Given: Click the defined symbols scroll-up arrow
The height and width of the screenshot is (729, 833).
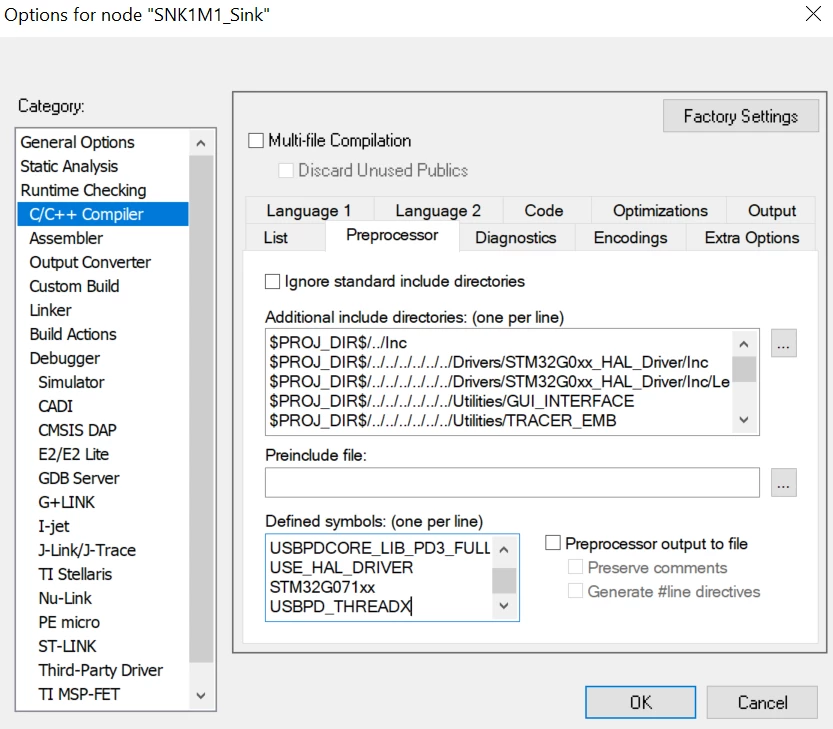Looking at the screenshot, I should click(504, 549).
